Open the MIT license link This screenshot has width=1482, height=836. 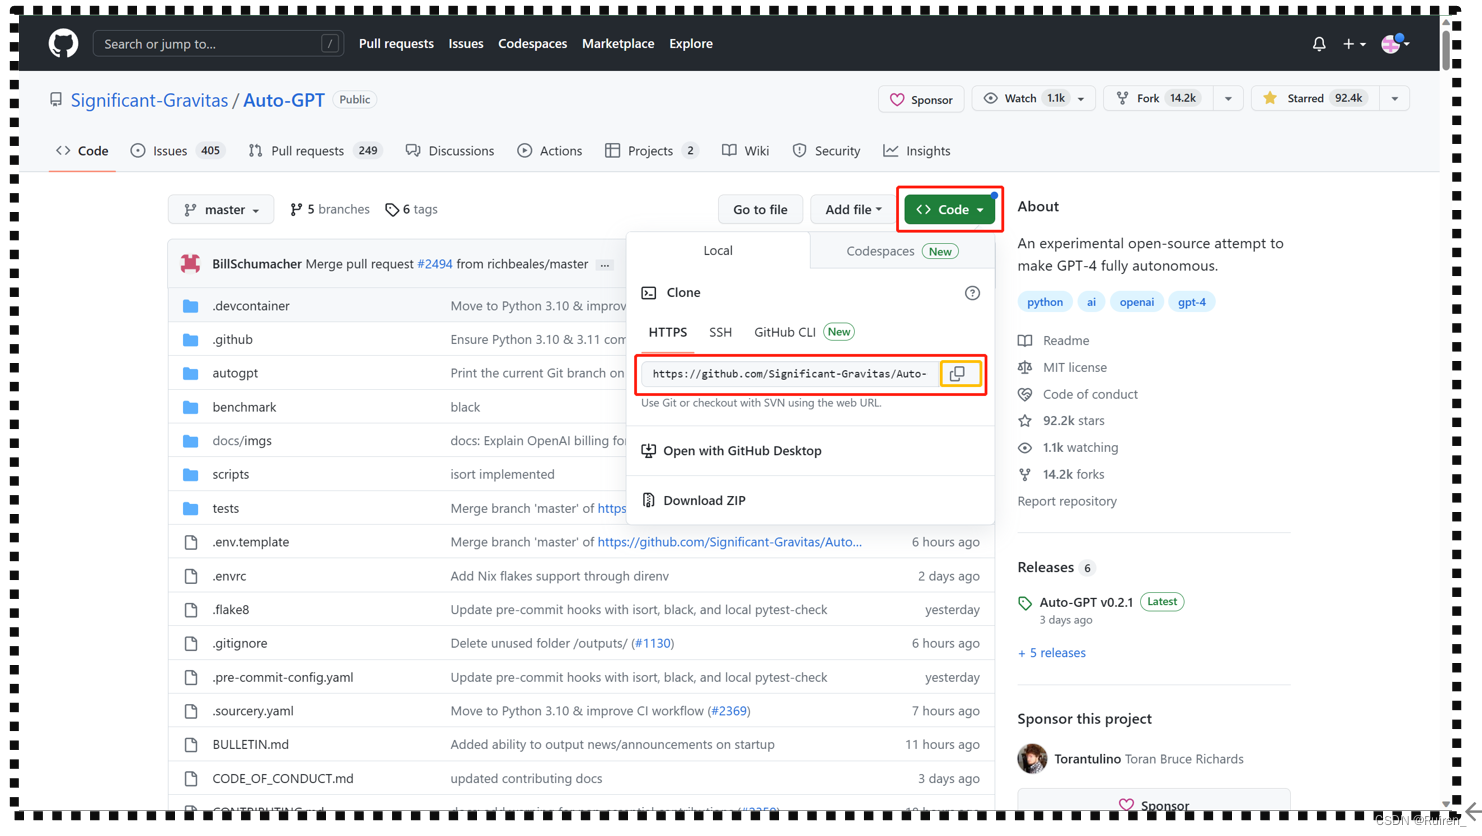[1075, 368]
